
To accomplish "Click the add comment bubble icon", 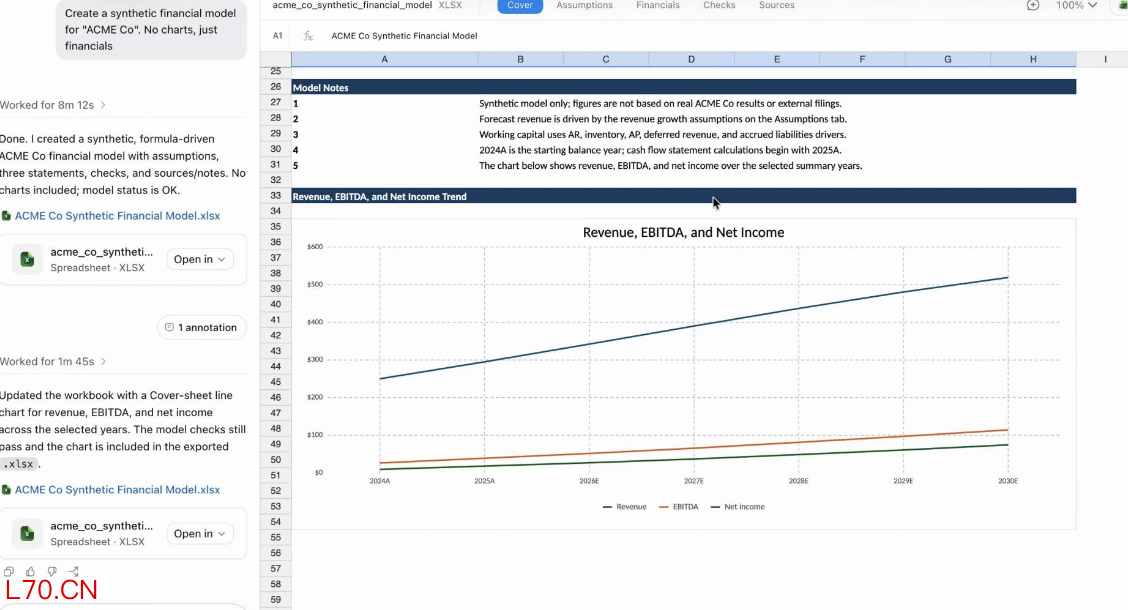I will pyautogui.click(x=1033, y=5).
